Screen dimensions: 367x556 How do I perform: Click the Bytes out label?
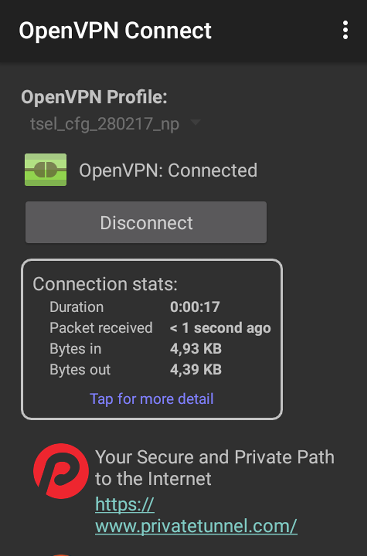click(80, 370)
